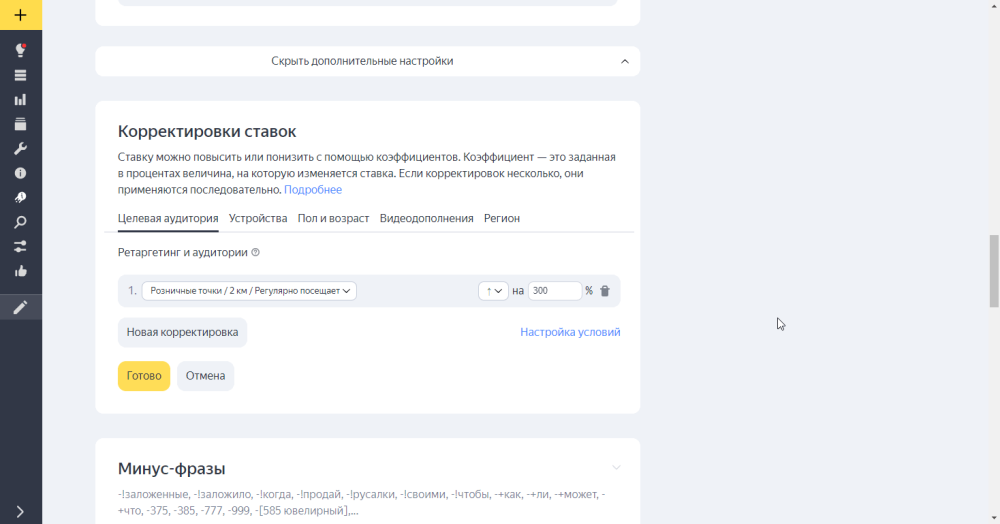This screenshot has width=1000, height=524.
Task: Open the Настройка условий link
Action: tap(570, 332)
